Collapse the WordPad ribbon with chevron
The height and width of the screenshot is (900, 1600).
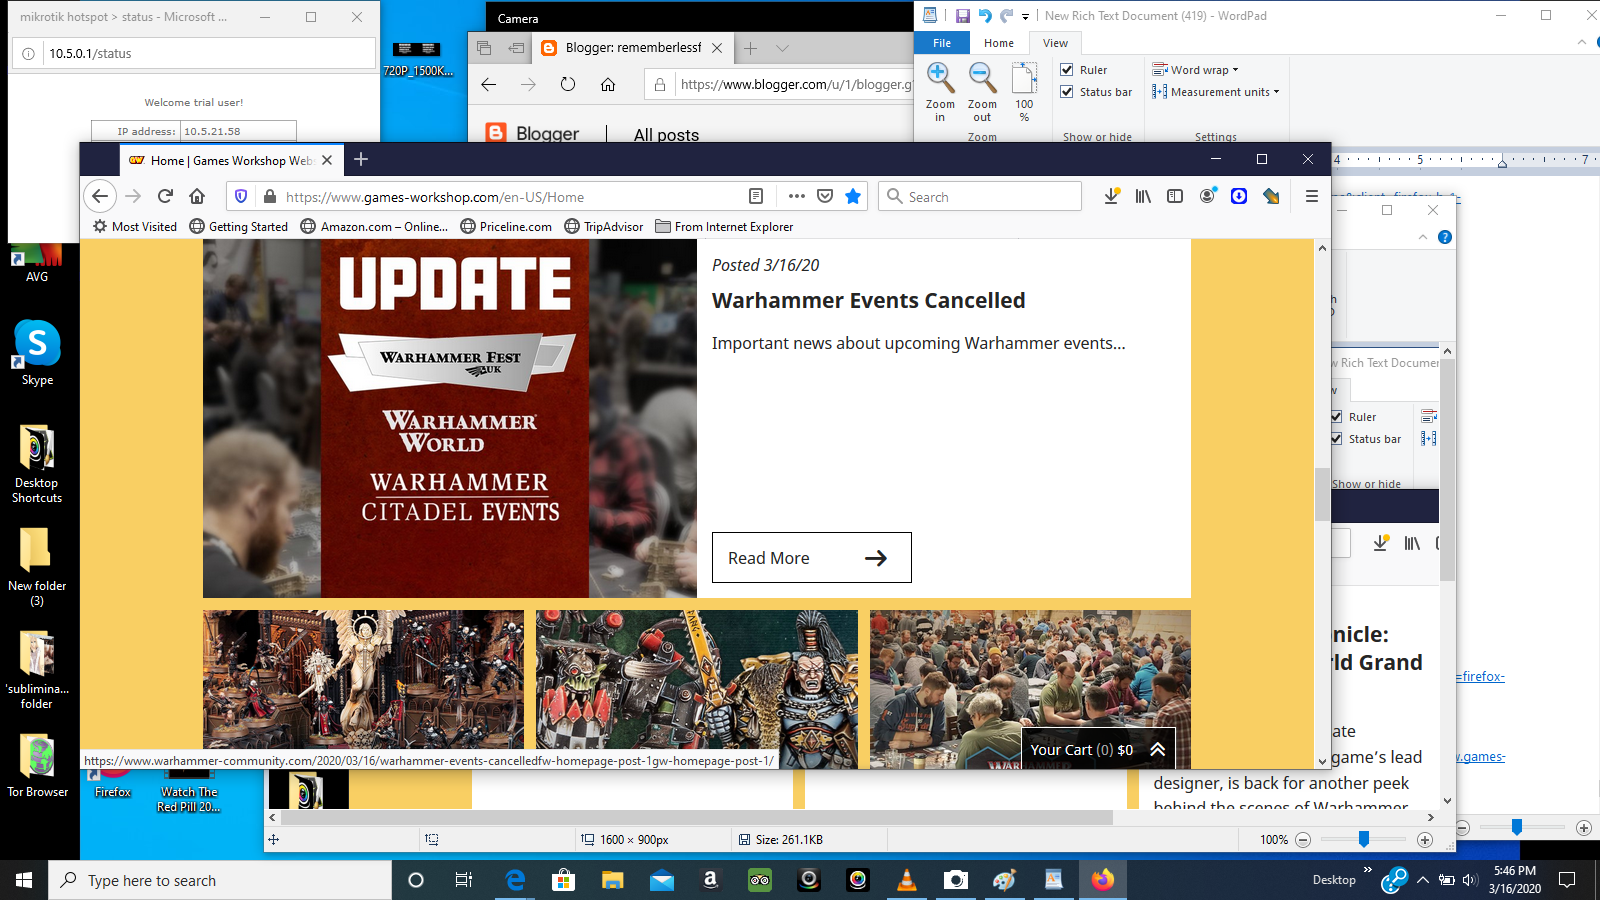[x=1581, y=43]
